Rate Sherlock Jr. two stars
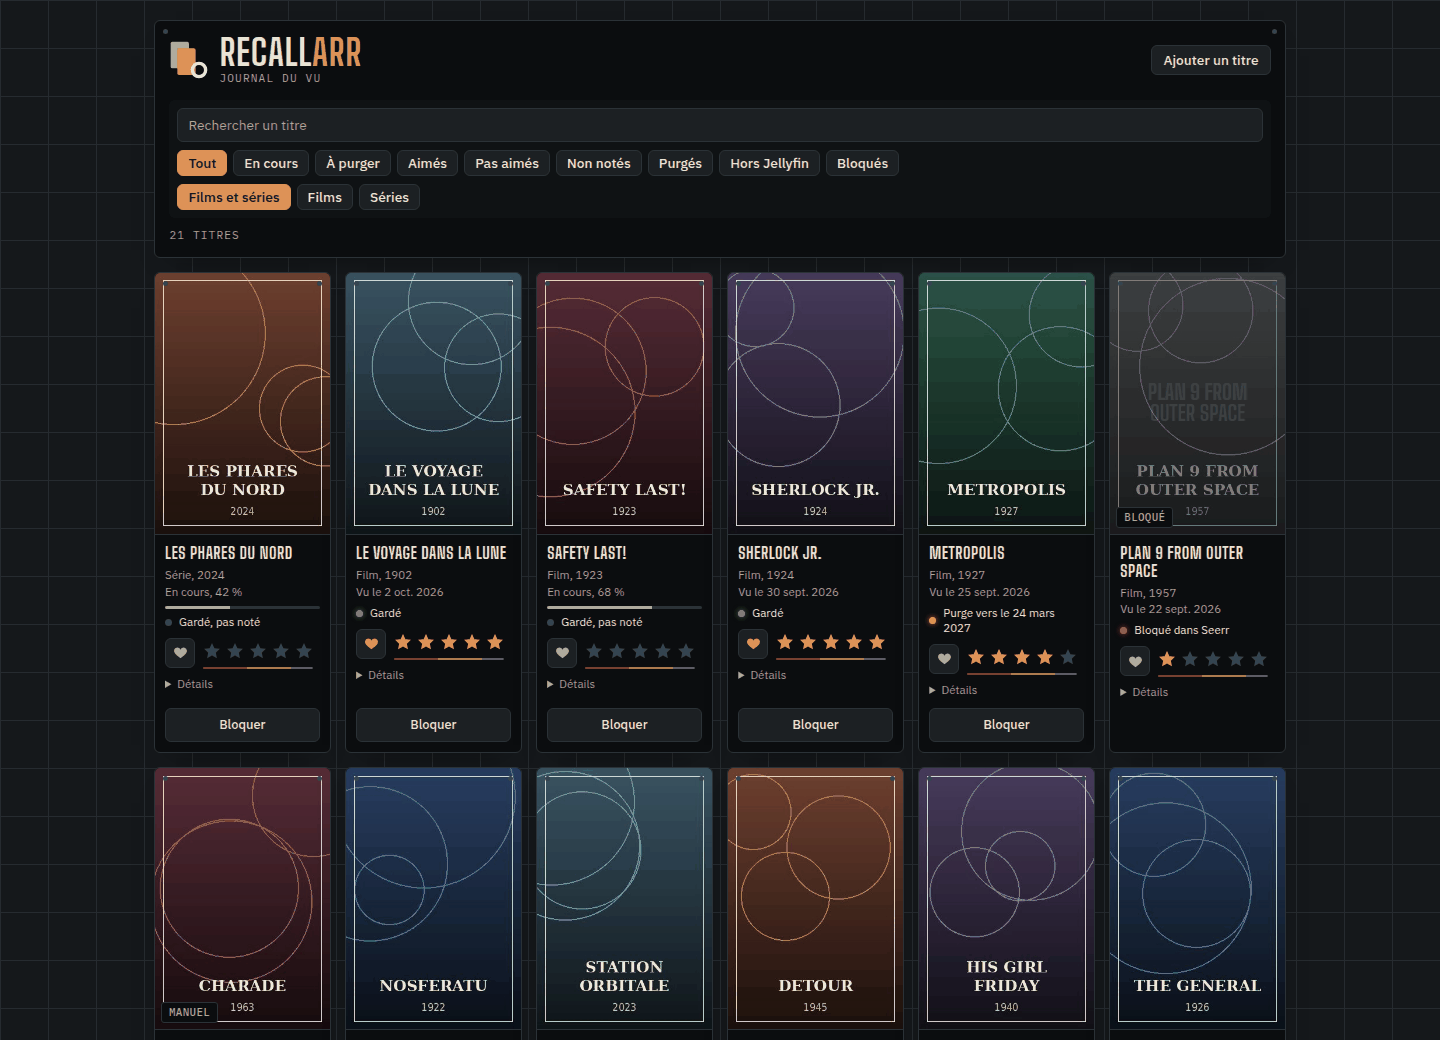 click(x=808, y=643)
